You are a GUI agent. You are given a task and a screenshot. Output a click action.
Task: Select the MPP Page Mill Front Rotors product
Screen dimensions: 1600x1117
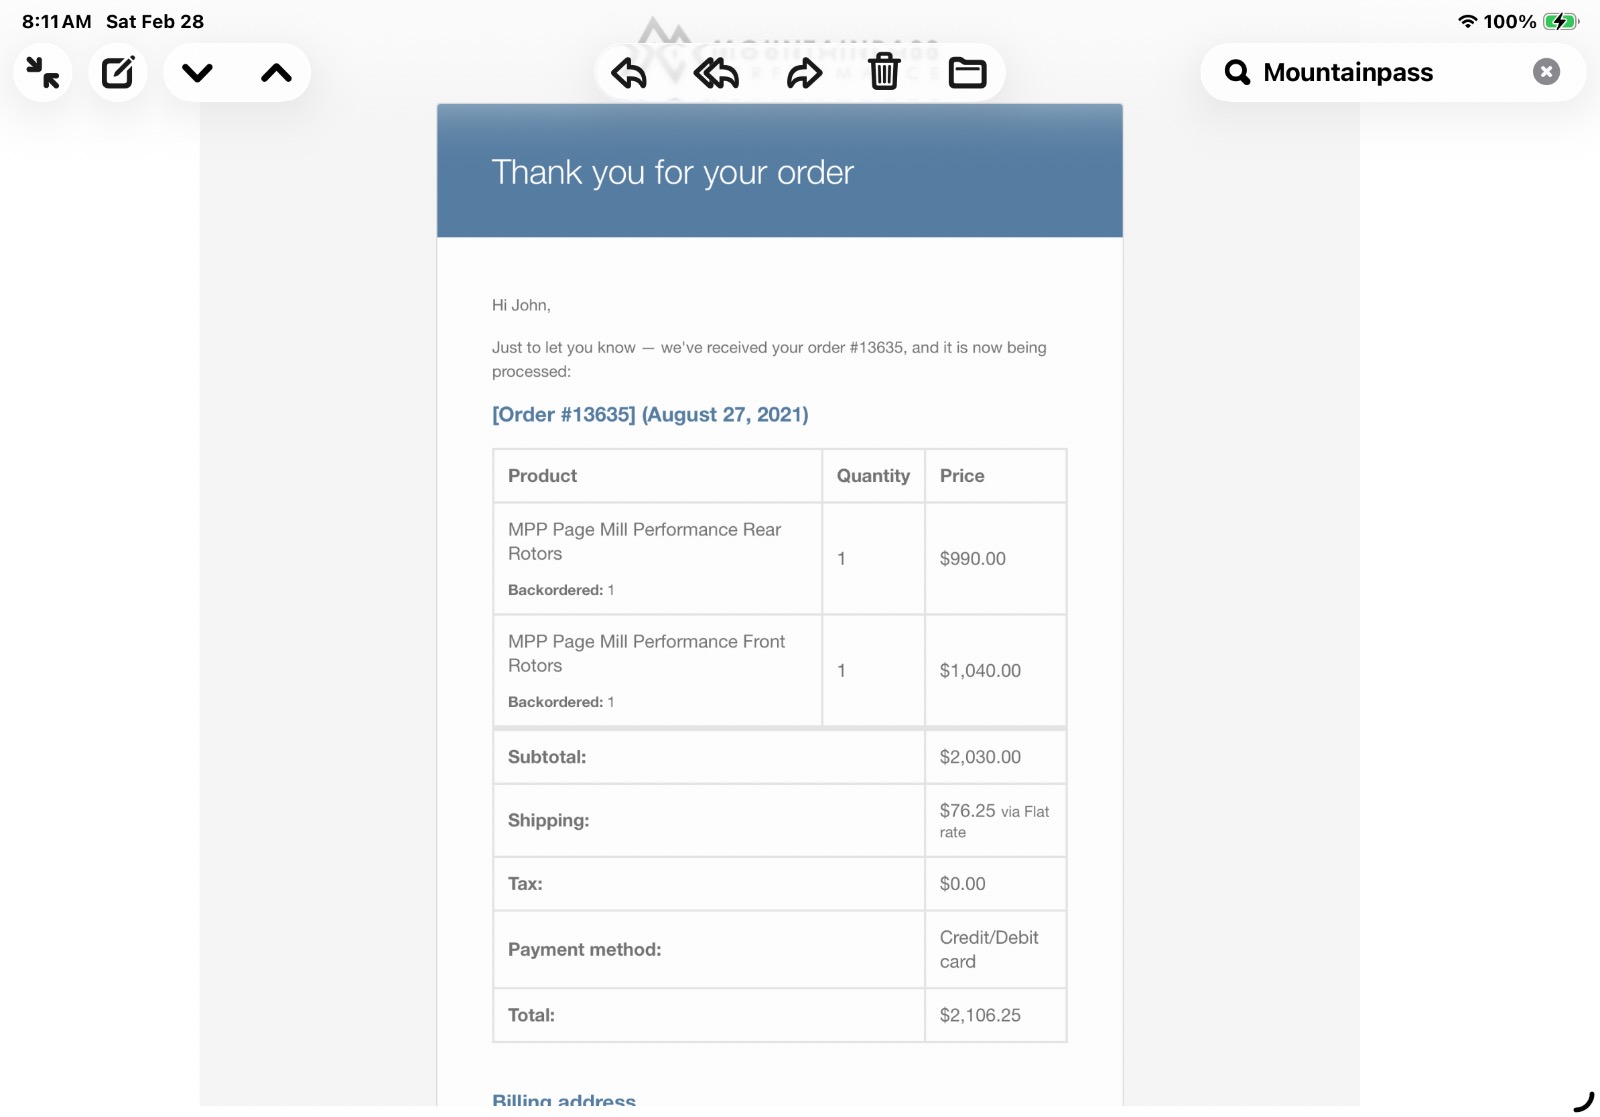tap(646, 653)
